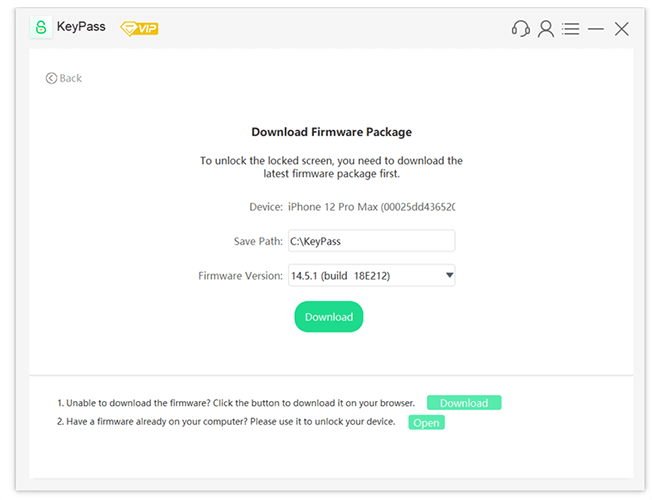Open the user account profile icon

pos(546,29)
